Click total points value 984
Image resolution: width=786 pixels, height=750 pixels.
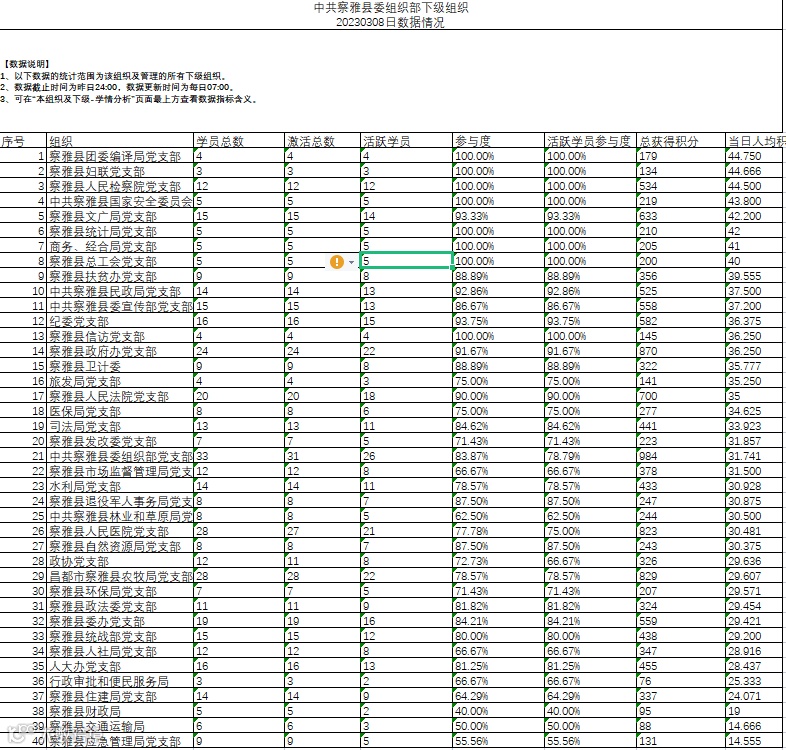(648, 456)
